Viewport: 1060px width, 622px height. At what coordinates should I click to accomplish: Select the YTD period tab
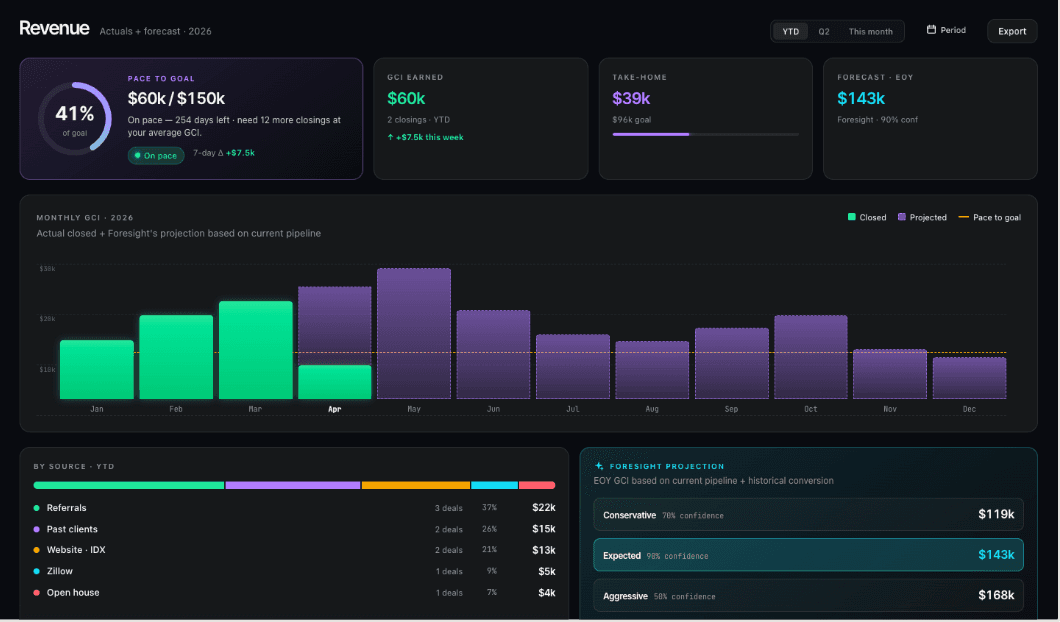coord(790,32)
